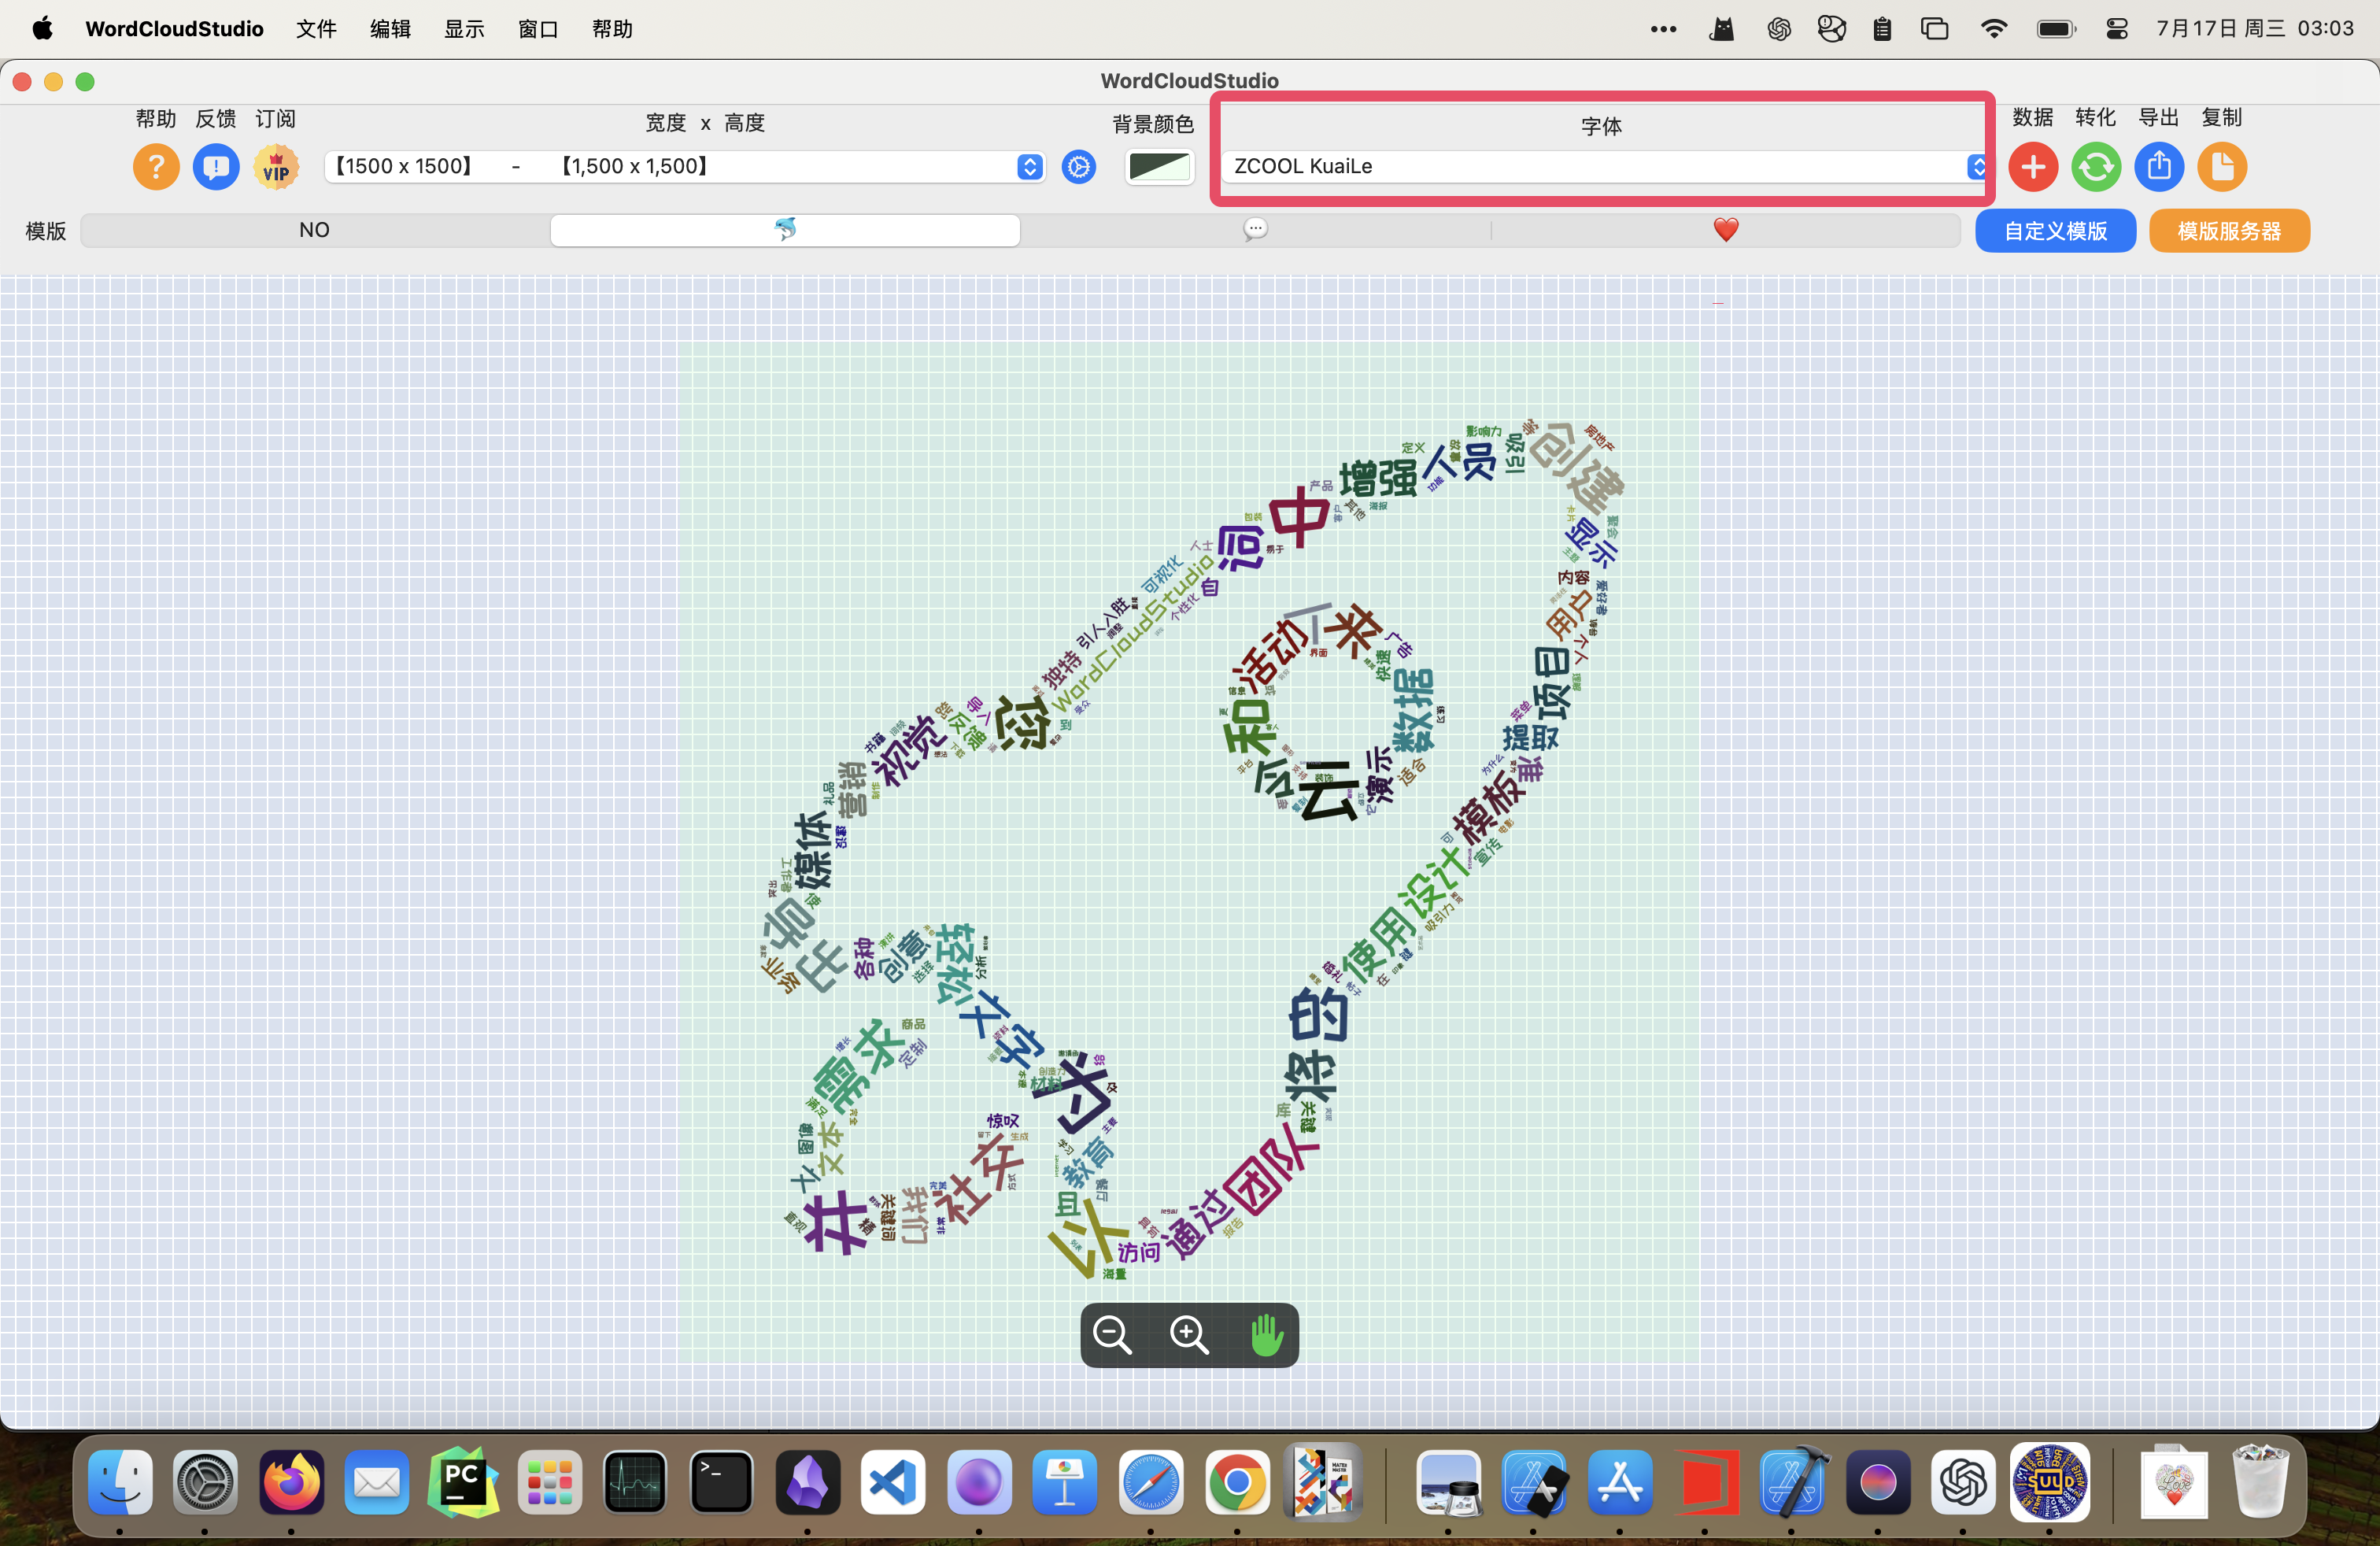The height and width of the screenshot is (1546, 2380).
Task: Click the 【1500 x 1500】 size text
Action: click(404, 166)
